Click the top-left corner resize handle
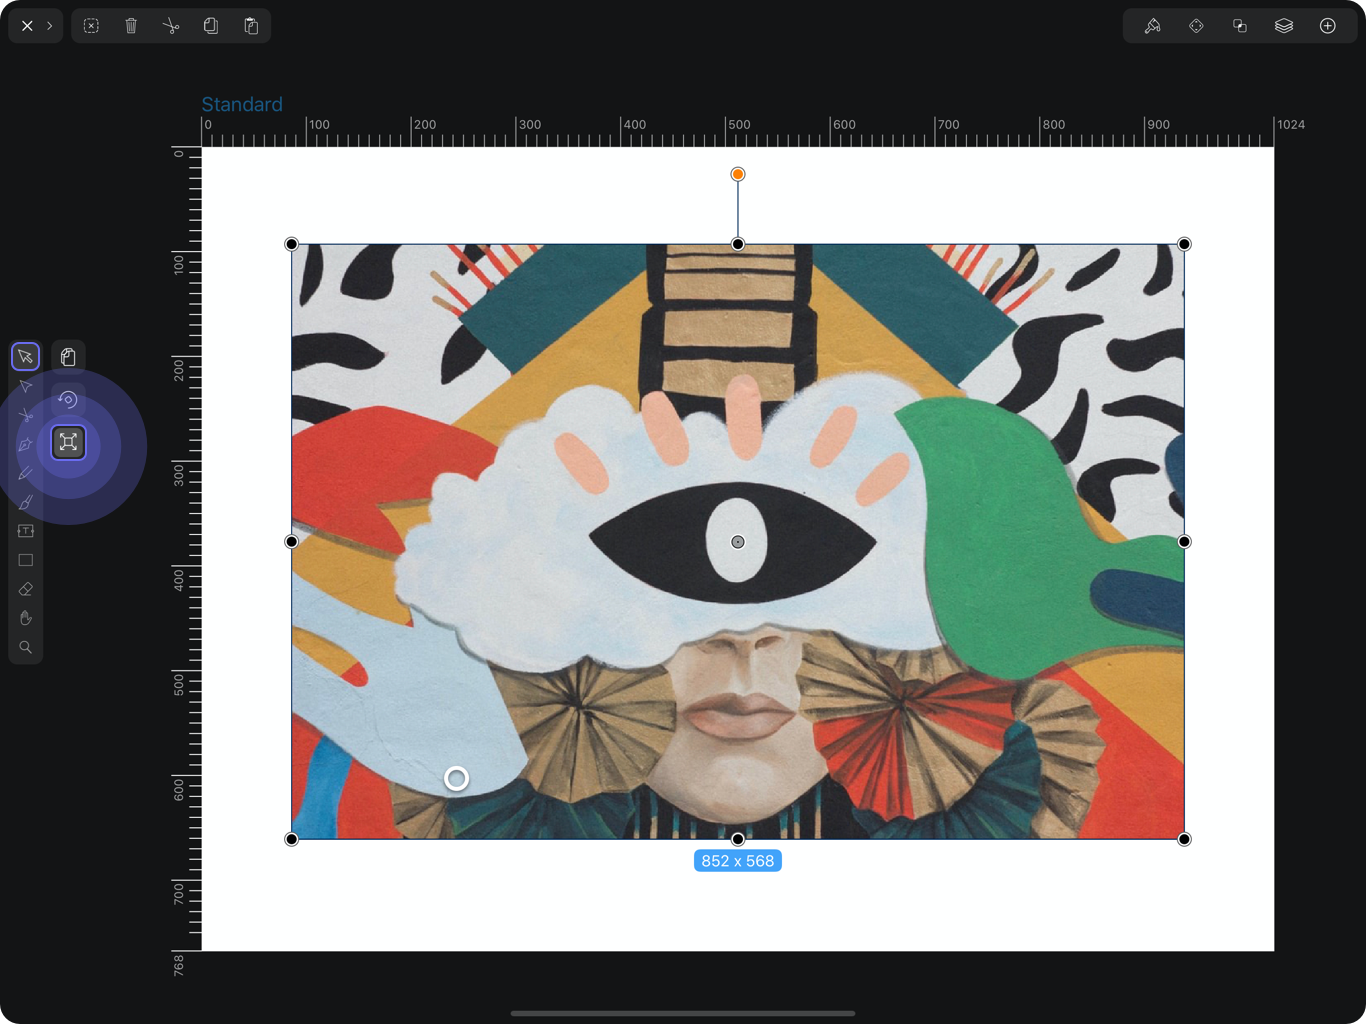 291,244
